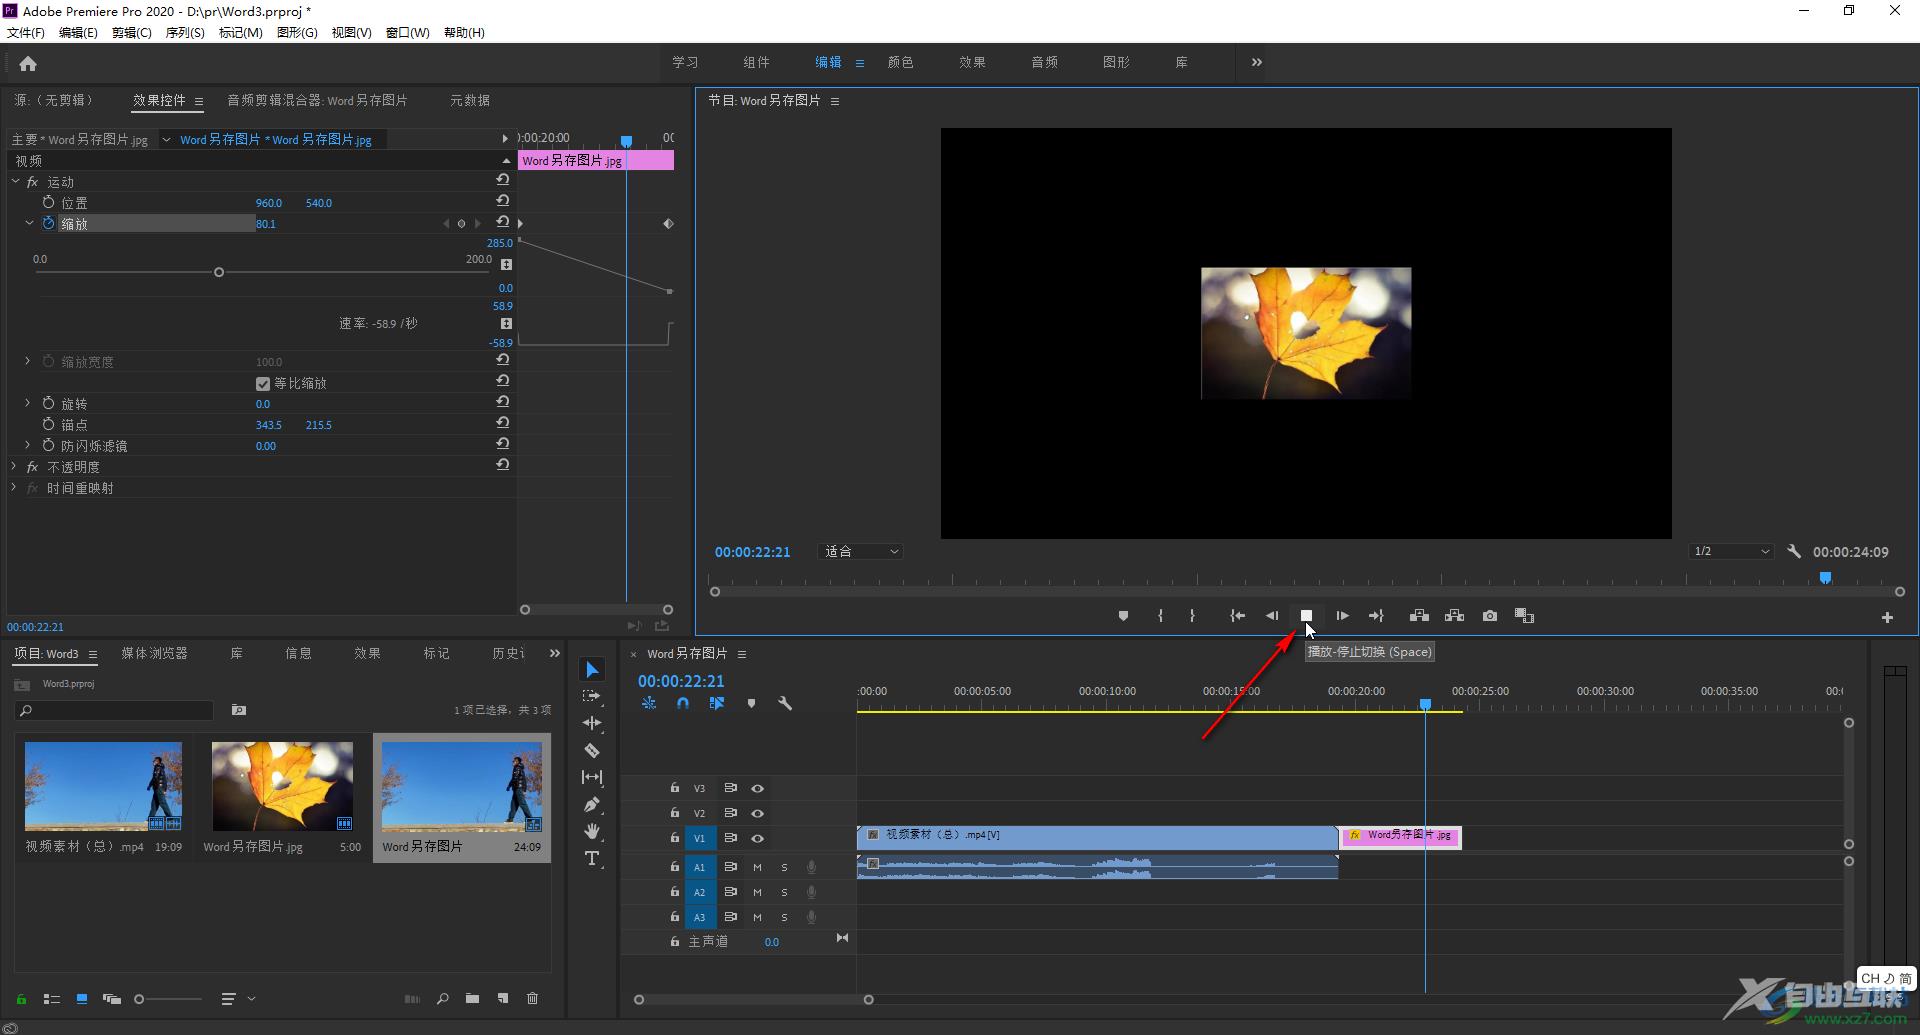The height and width of the screenshot is (1035, 1920).
Task: Open Comparison View in Program monitor
Action: click(1524, 616)
